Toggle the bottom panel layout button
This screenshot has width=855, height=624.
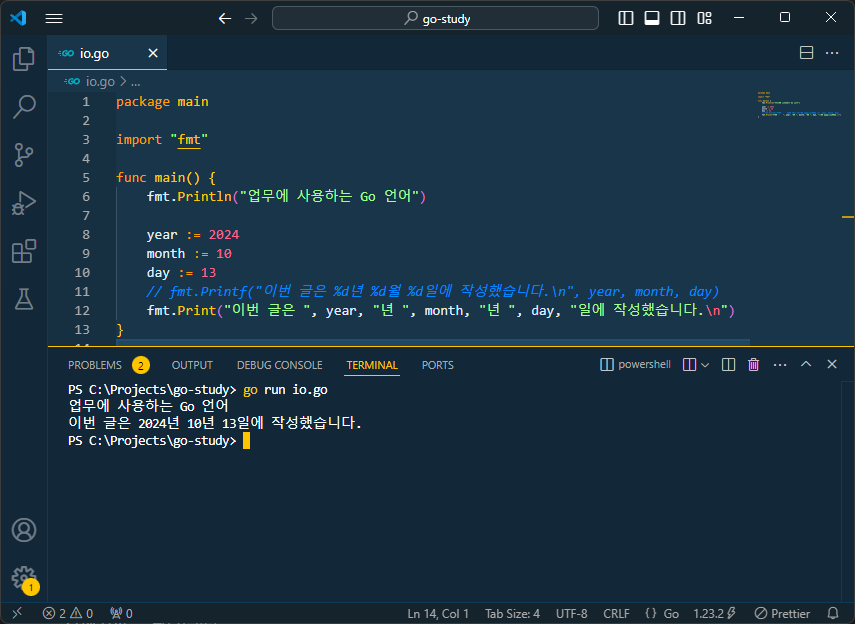652,18
